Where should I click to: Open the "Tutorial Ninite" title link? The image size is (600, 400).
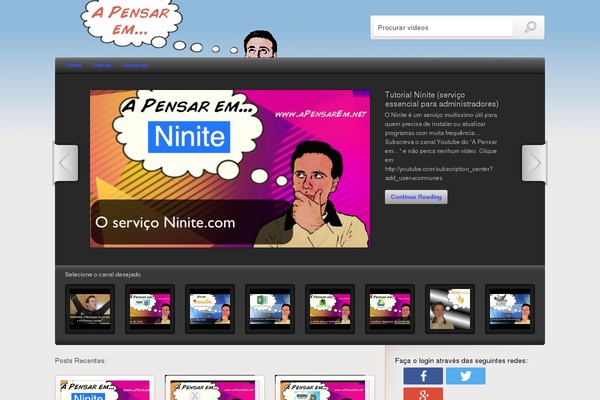[x=442, y=99]
